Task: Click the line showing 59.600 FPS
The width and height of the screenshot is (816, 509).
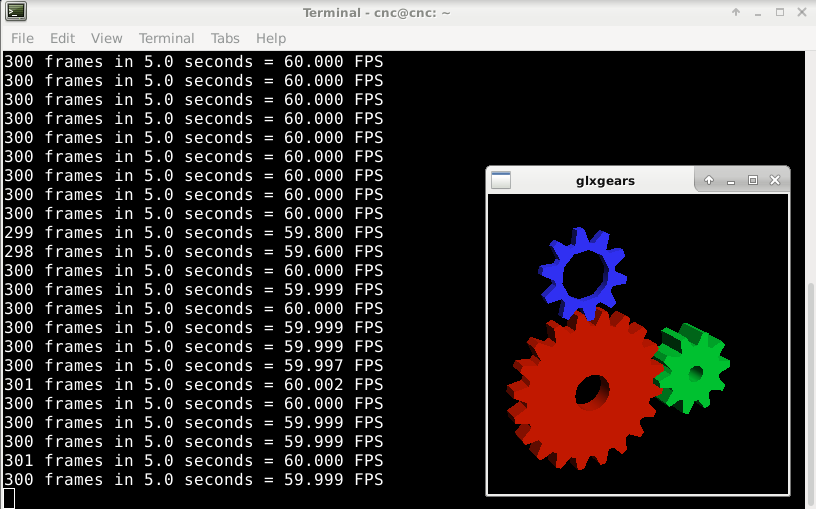Action: tap(194, 252)
